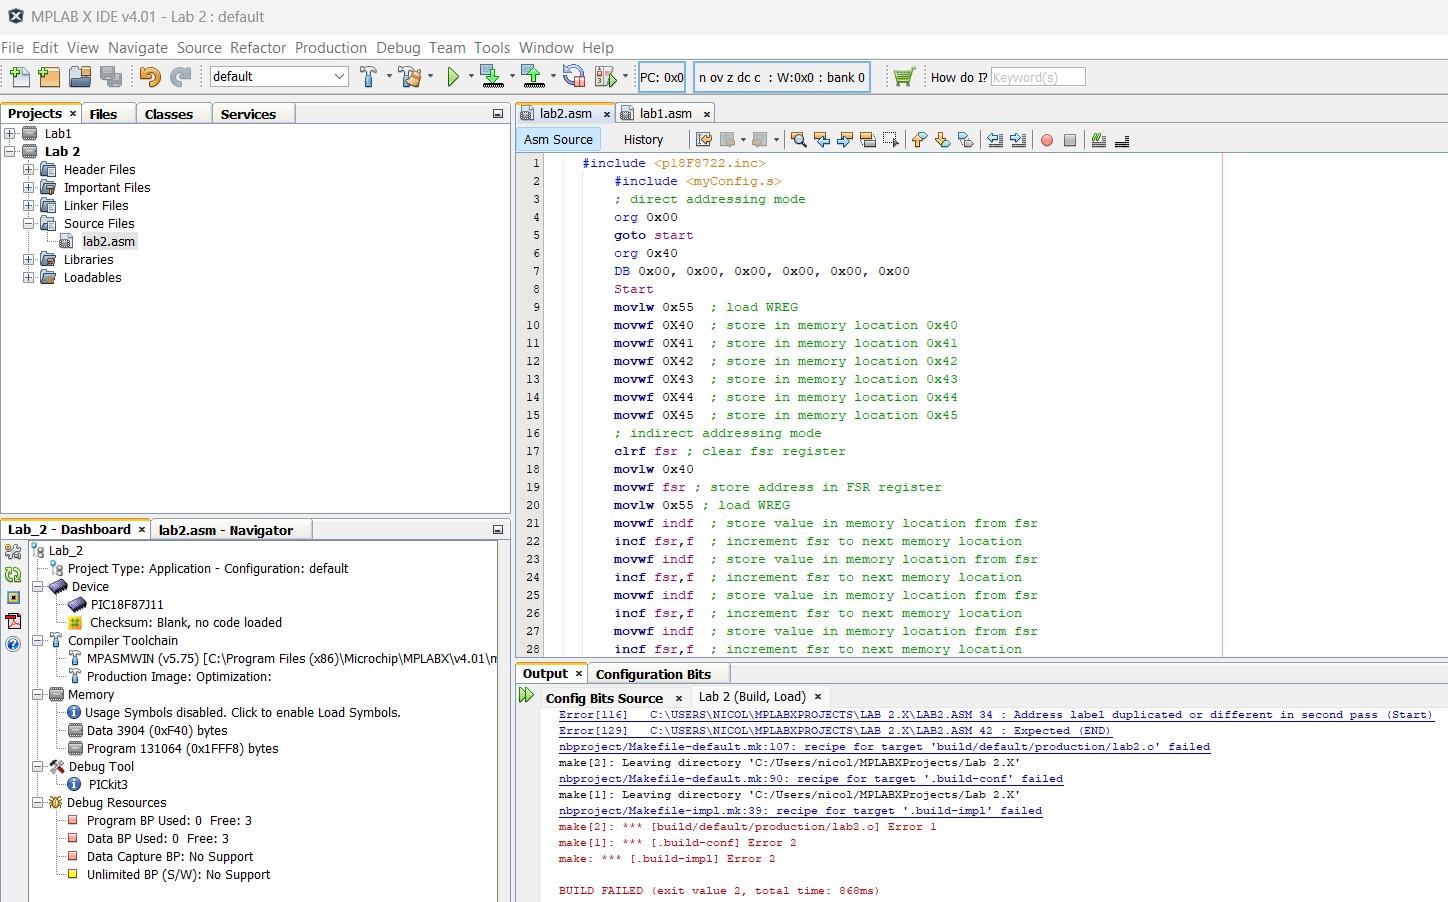Click the Find Selection magnifier icon
The height and width of the screenshot is (902, 1448).
coord(799,139)
